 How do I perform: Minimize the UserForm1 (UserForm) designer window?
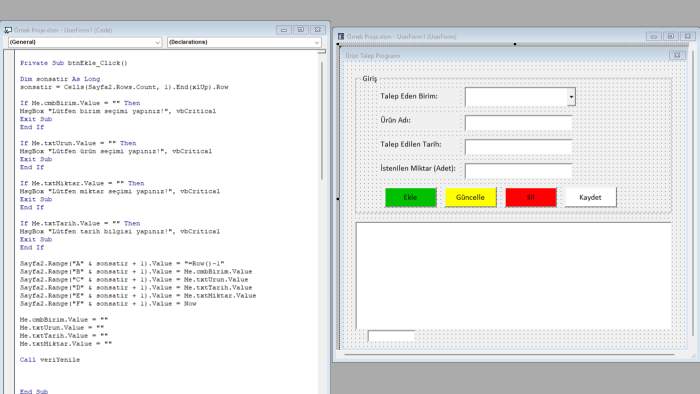point(654,36)
